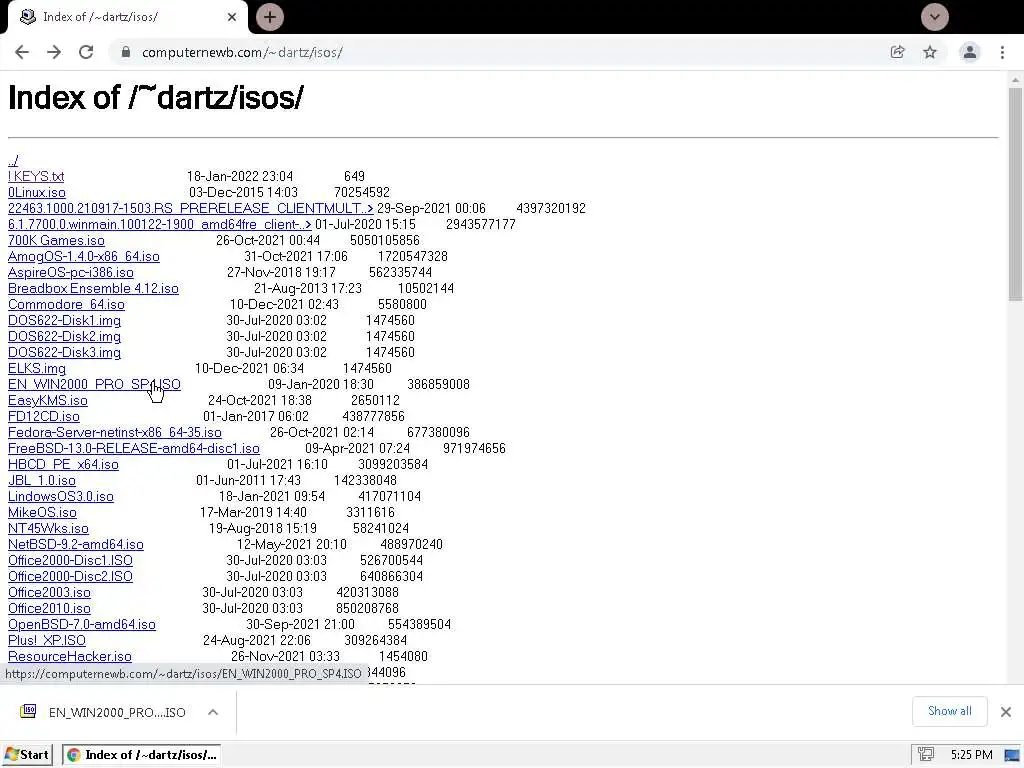Image resolution: width=1024 pixels, height=768 pixels.
Task: Download AmogOS-1.4.0-x86_64.iso
Action: tap(84, 257)
